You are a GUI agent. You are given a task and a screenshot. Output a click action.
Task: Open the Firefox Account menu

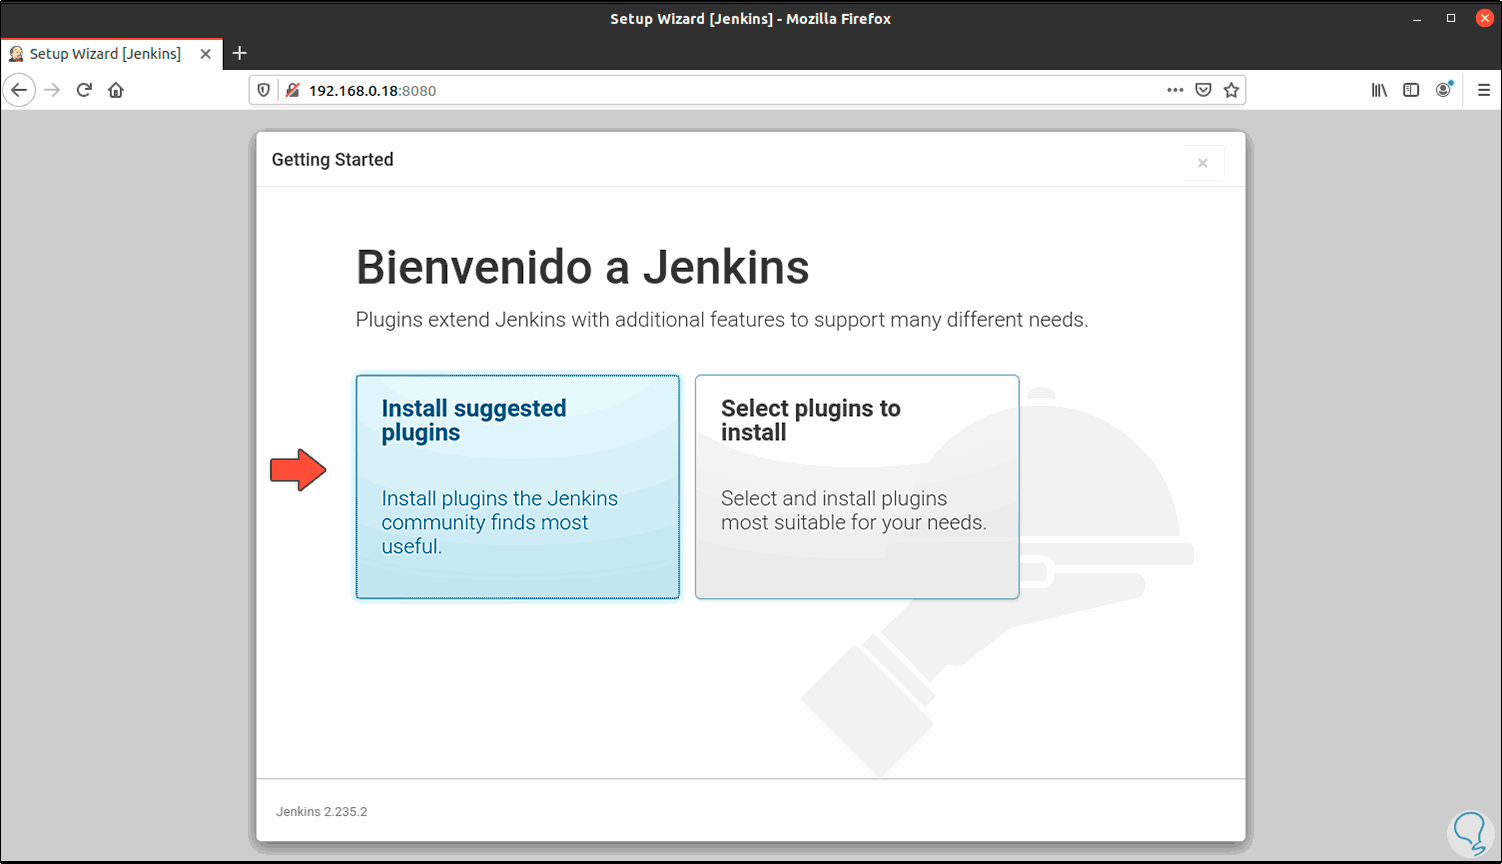coord(1443,90)
